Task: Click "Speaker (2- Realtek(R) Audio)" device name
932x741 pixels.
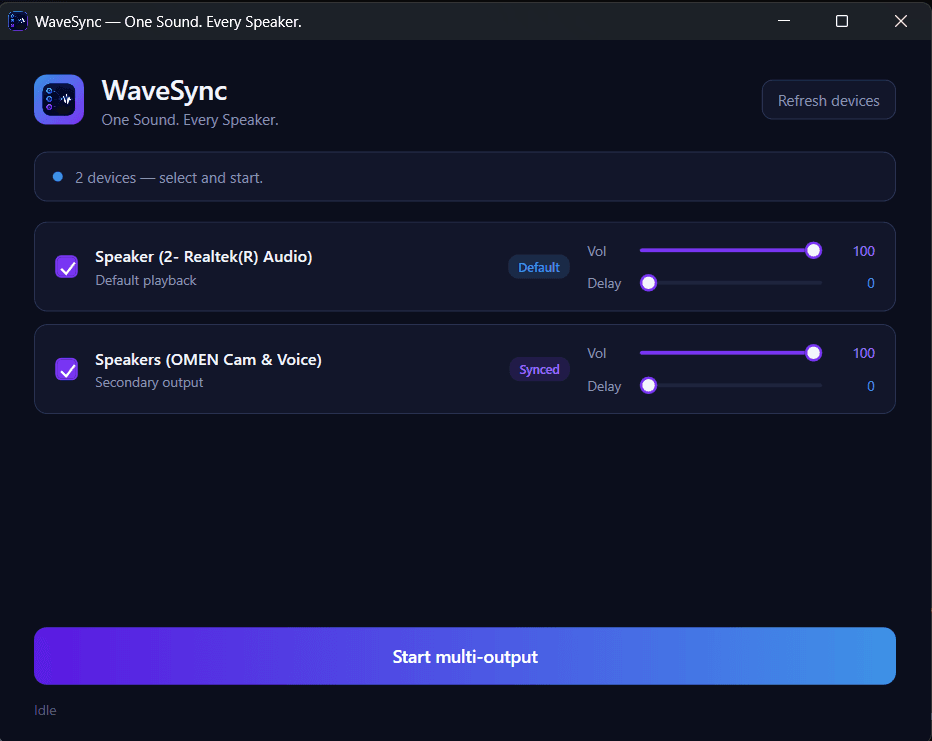Action: [204, 257]
